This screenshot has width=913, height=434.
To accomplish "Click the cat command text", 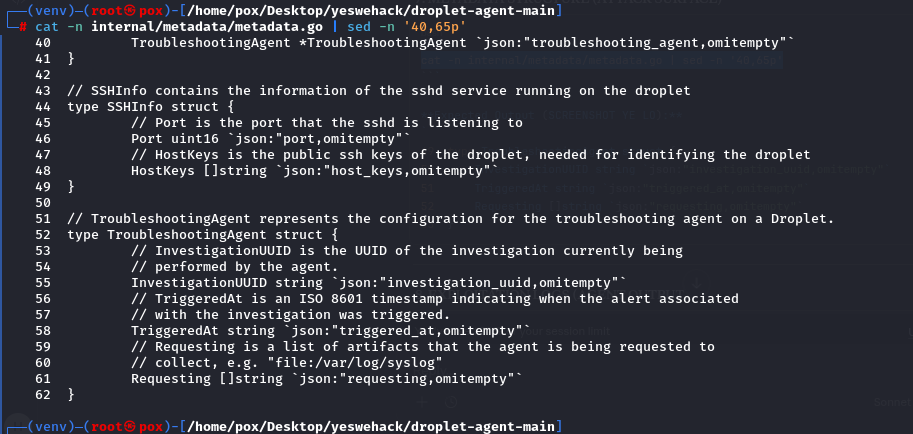I will (47, 26).
